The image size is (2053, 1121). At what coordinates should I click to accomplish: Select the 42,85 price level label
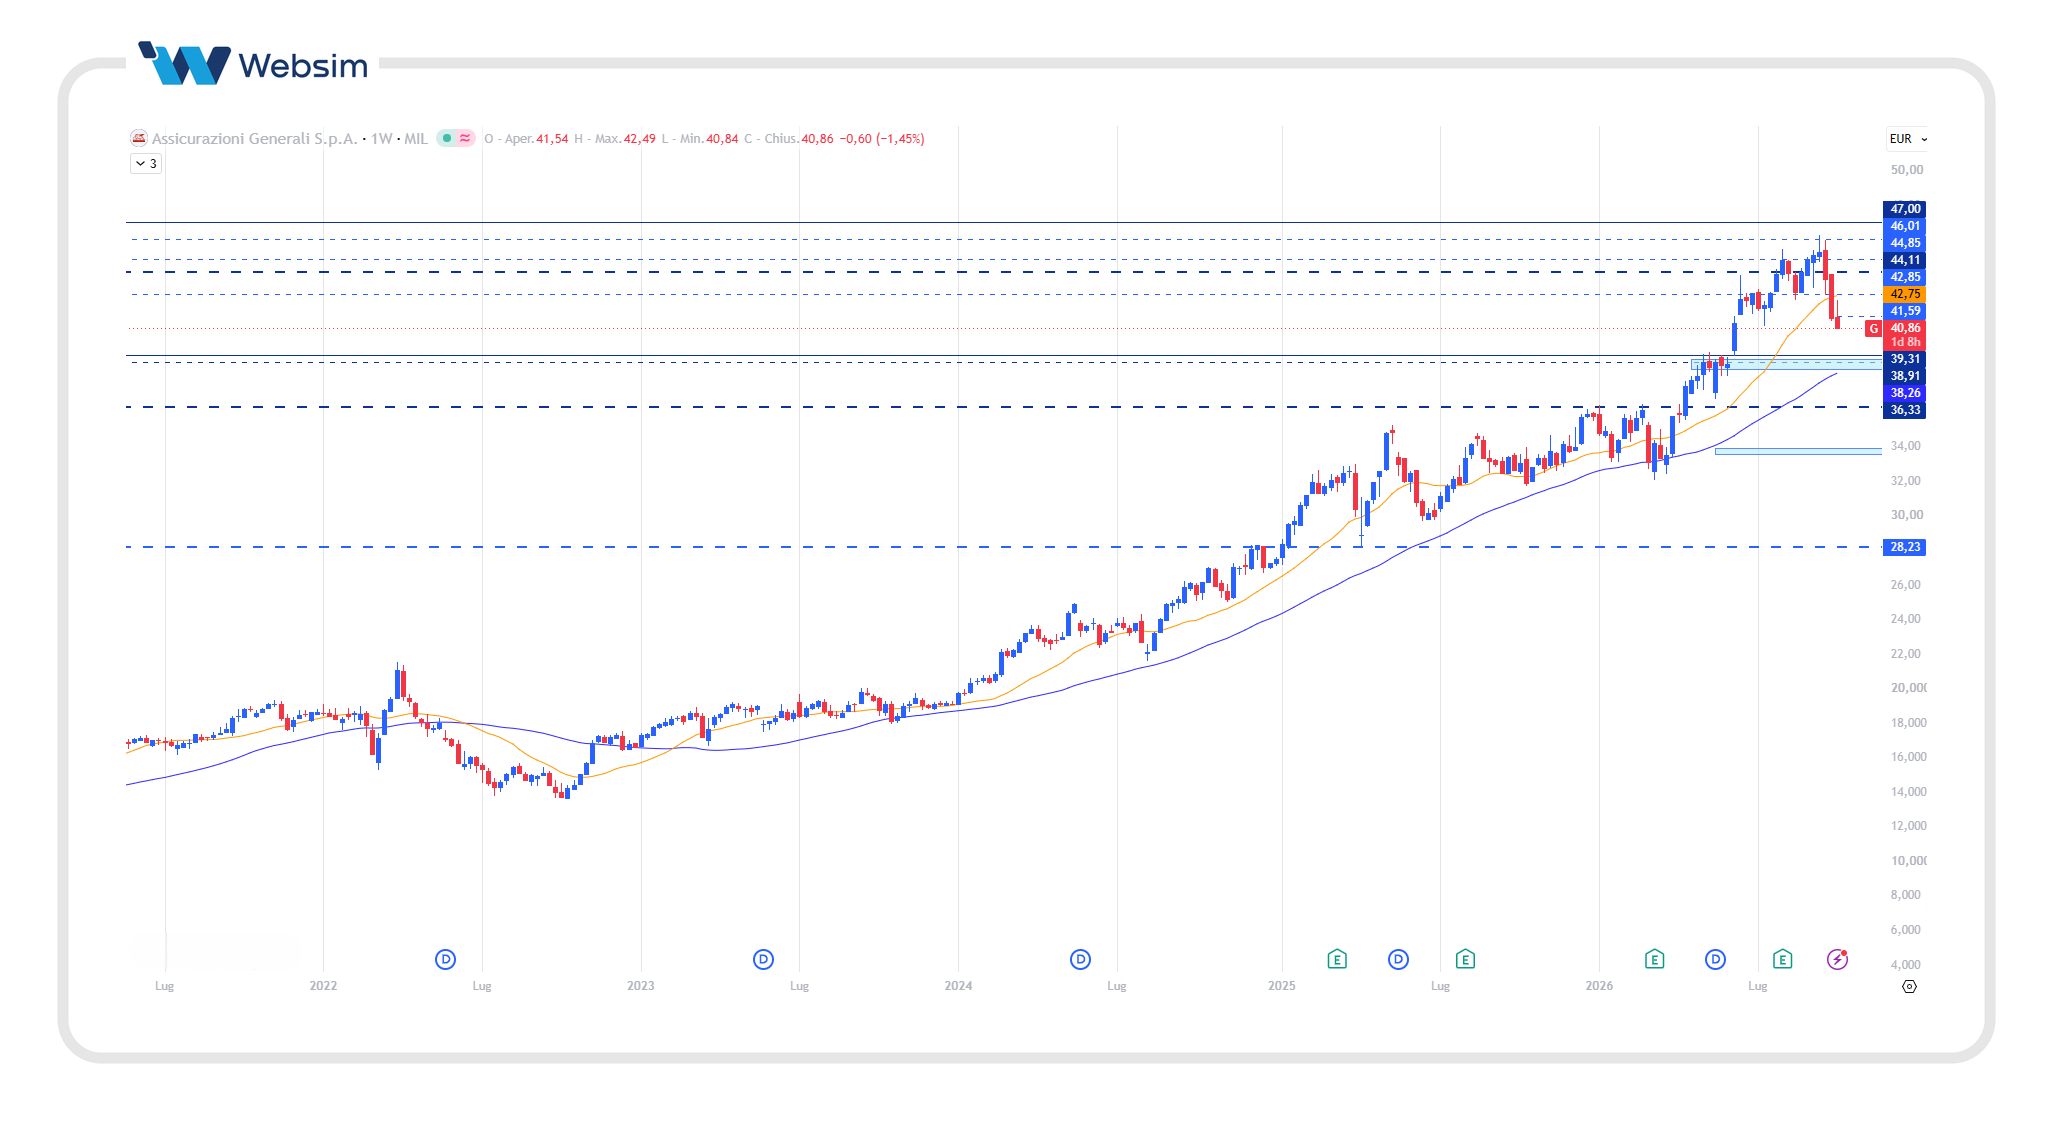1904,277
